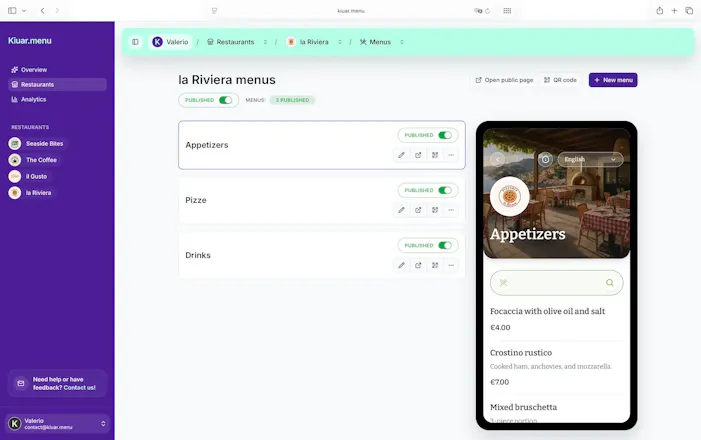Edit the Appetizers menu with pencil icon

[x=401, y=155]
